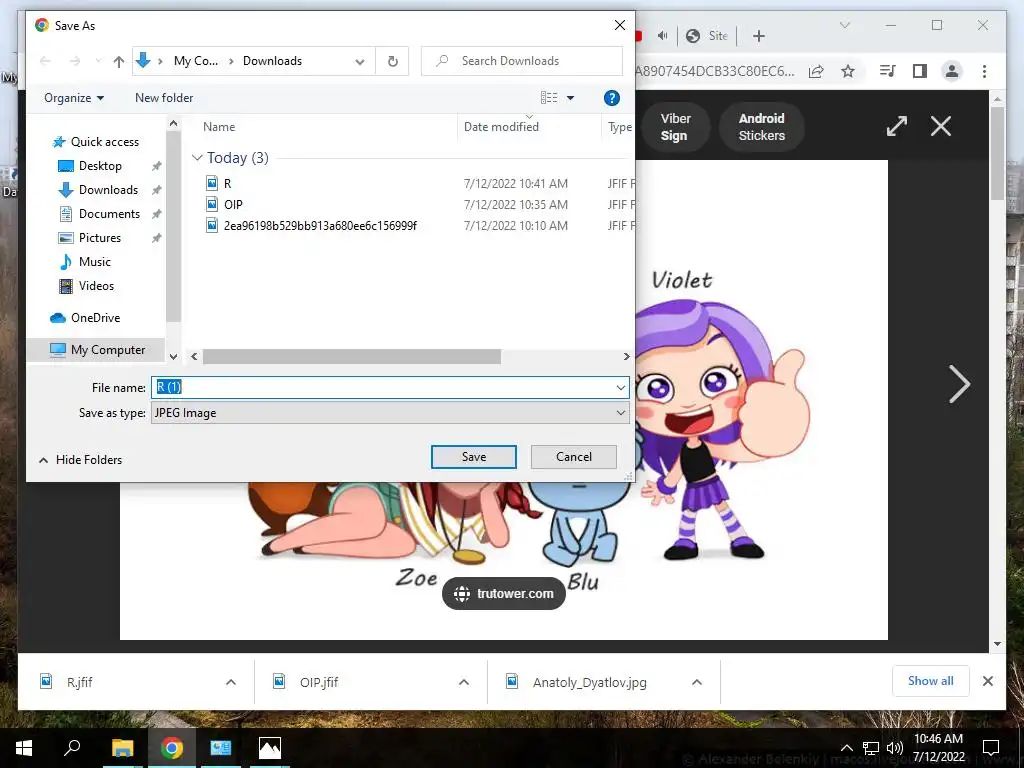
Task: Bookmark this page with the star icon
Action: pyautogui.click(x=848, y=71)
